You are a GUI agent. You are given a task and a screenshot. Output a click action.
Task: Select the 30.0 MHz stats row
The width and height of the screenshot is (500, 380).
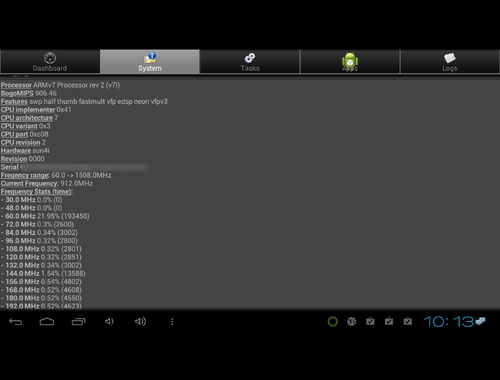(x=32, y=200)
